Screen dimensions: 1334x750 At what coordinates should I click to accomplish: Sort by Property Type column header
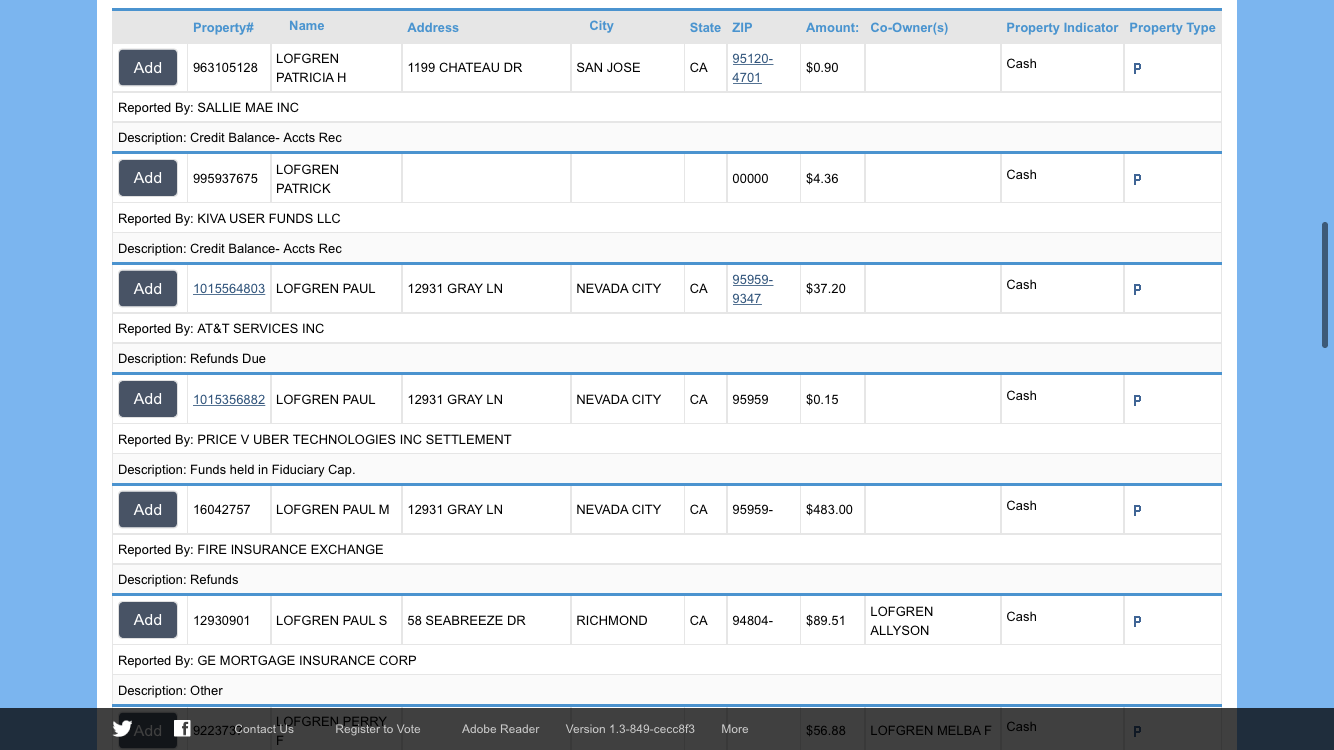pos(1172,28)
